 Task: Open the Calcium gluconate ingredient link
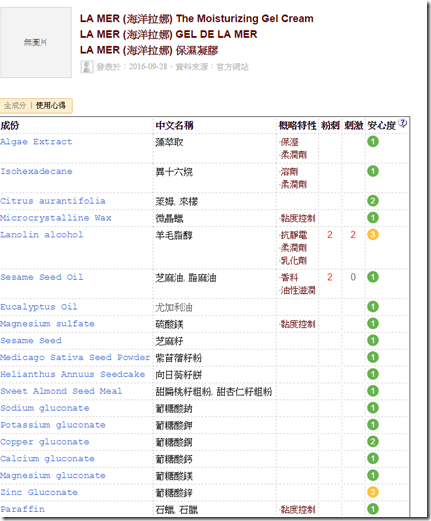point(47,459)
